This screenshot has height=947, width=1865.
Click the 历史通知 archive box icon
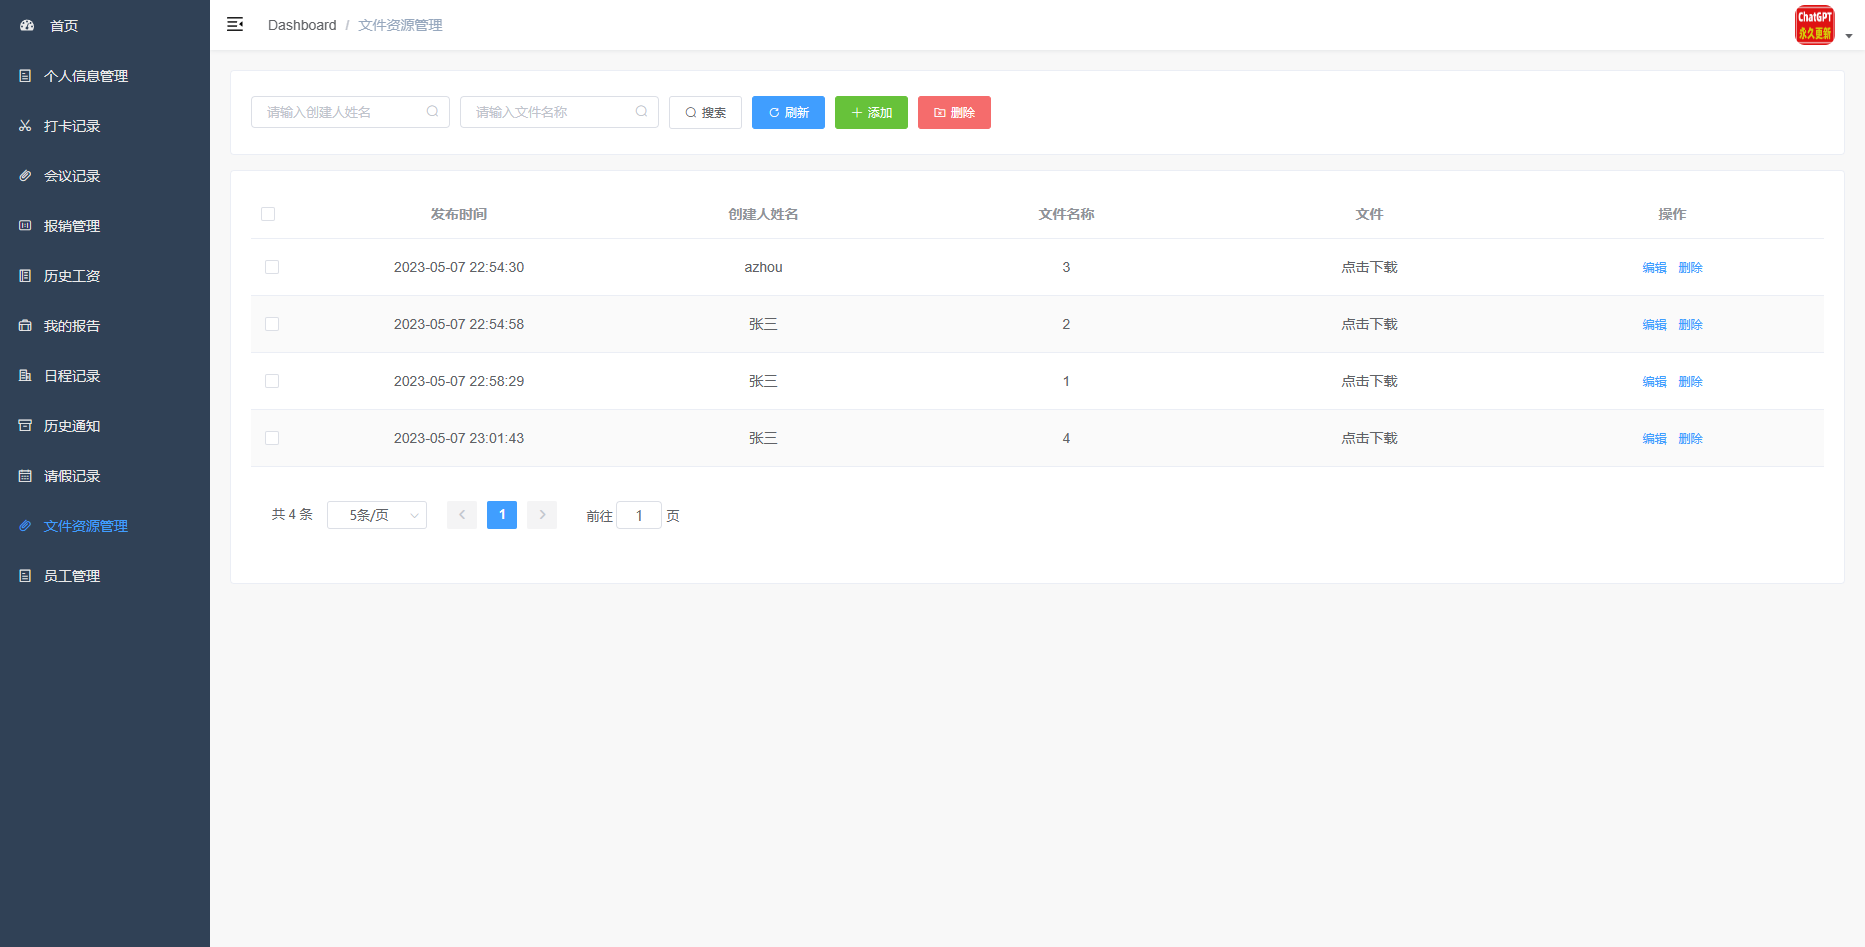25,426
